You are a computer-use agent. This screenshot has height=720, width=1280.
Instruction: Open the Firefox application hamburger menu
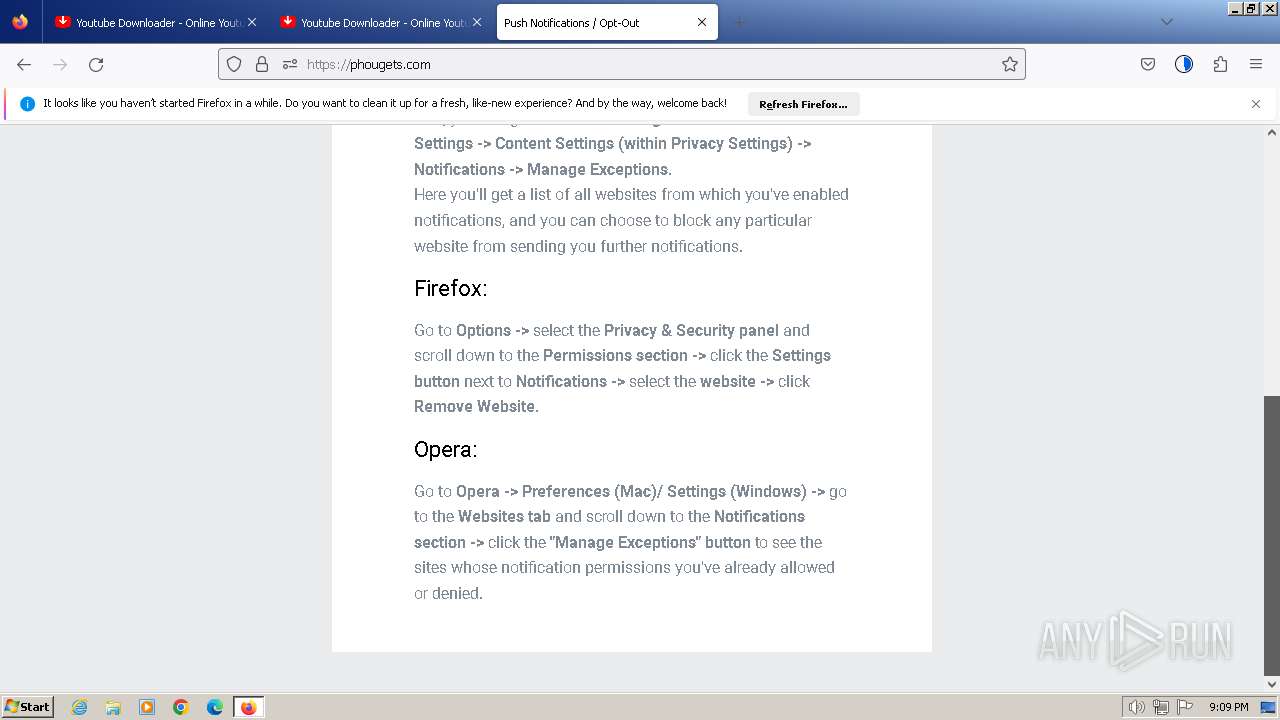pyautogui.click(x=1256, y=64)
